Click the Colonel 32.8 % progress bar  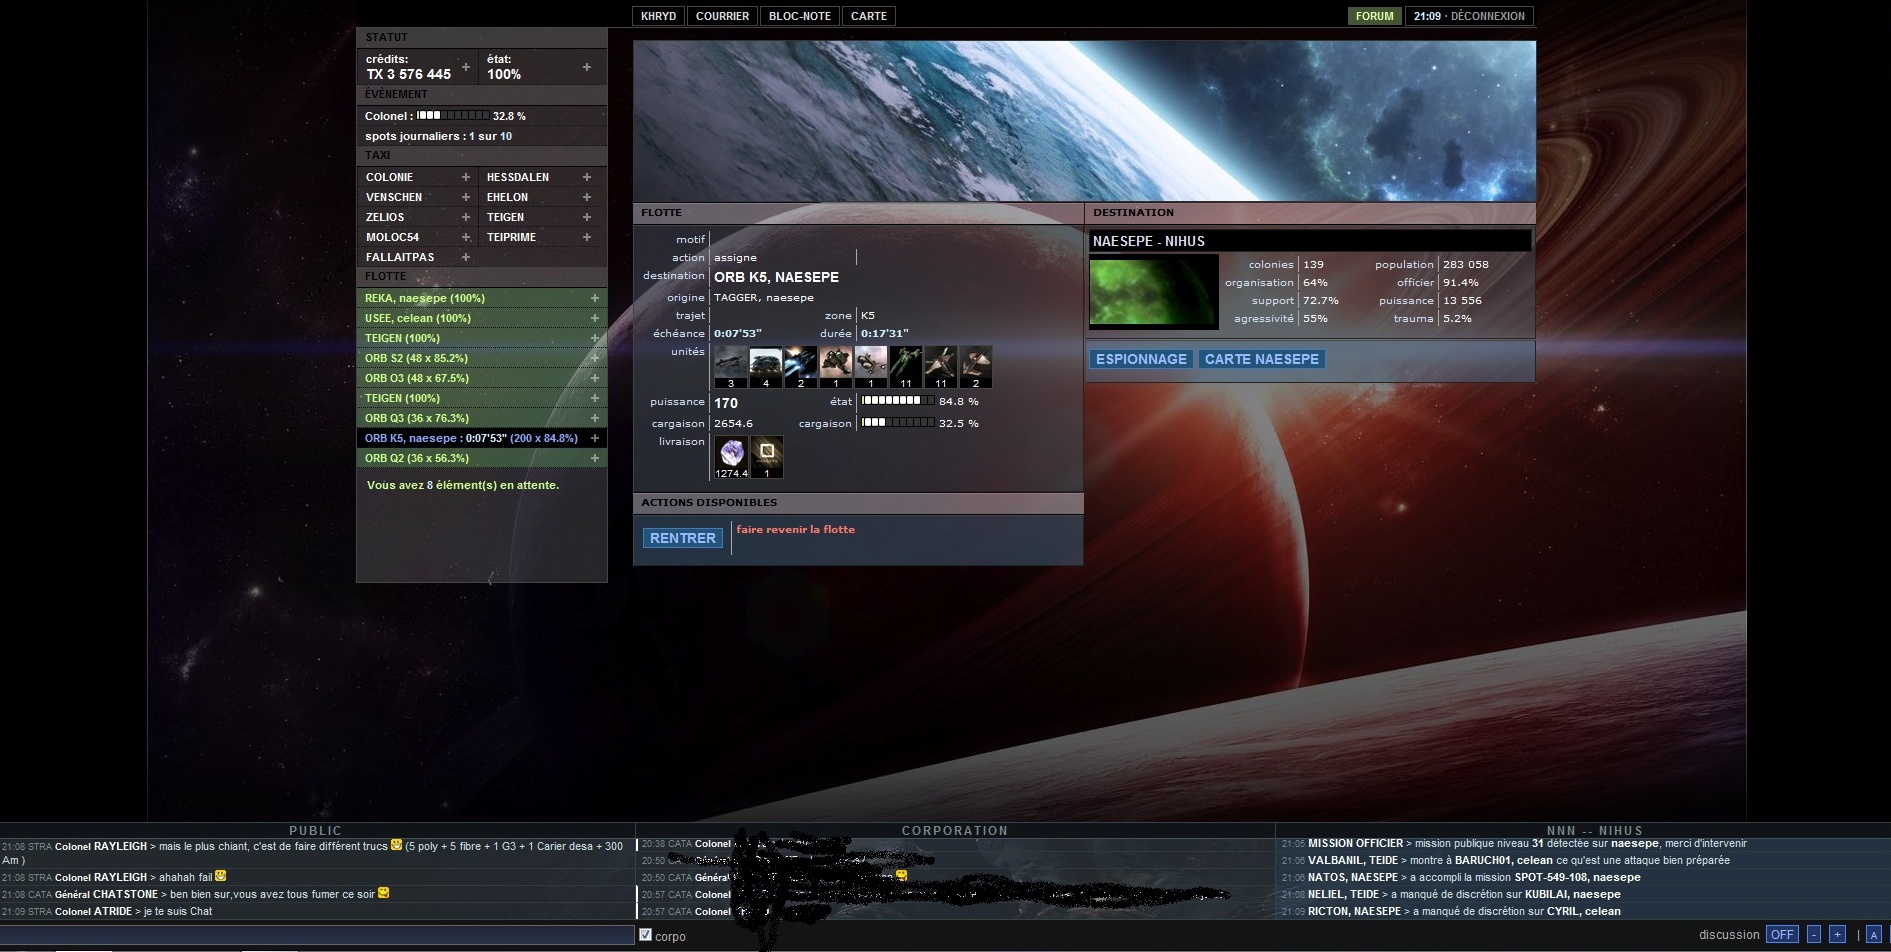[453, 115]
